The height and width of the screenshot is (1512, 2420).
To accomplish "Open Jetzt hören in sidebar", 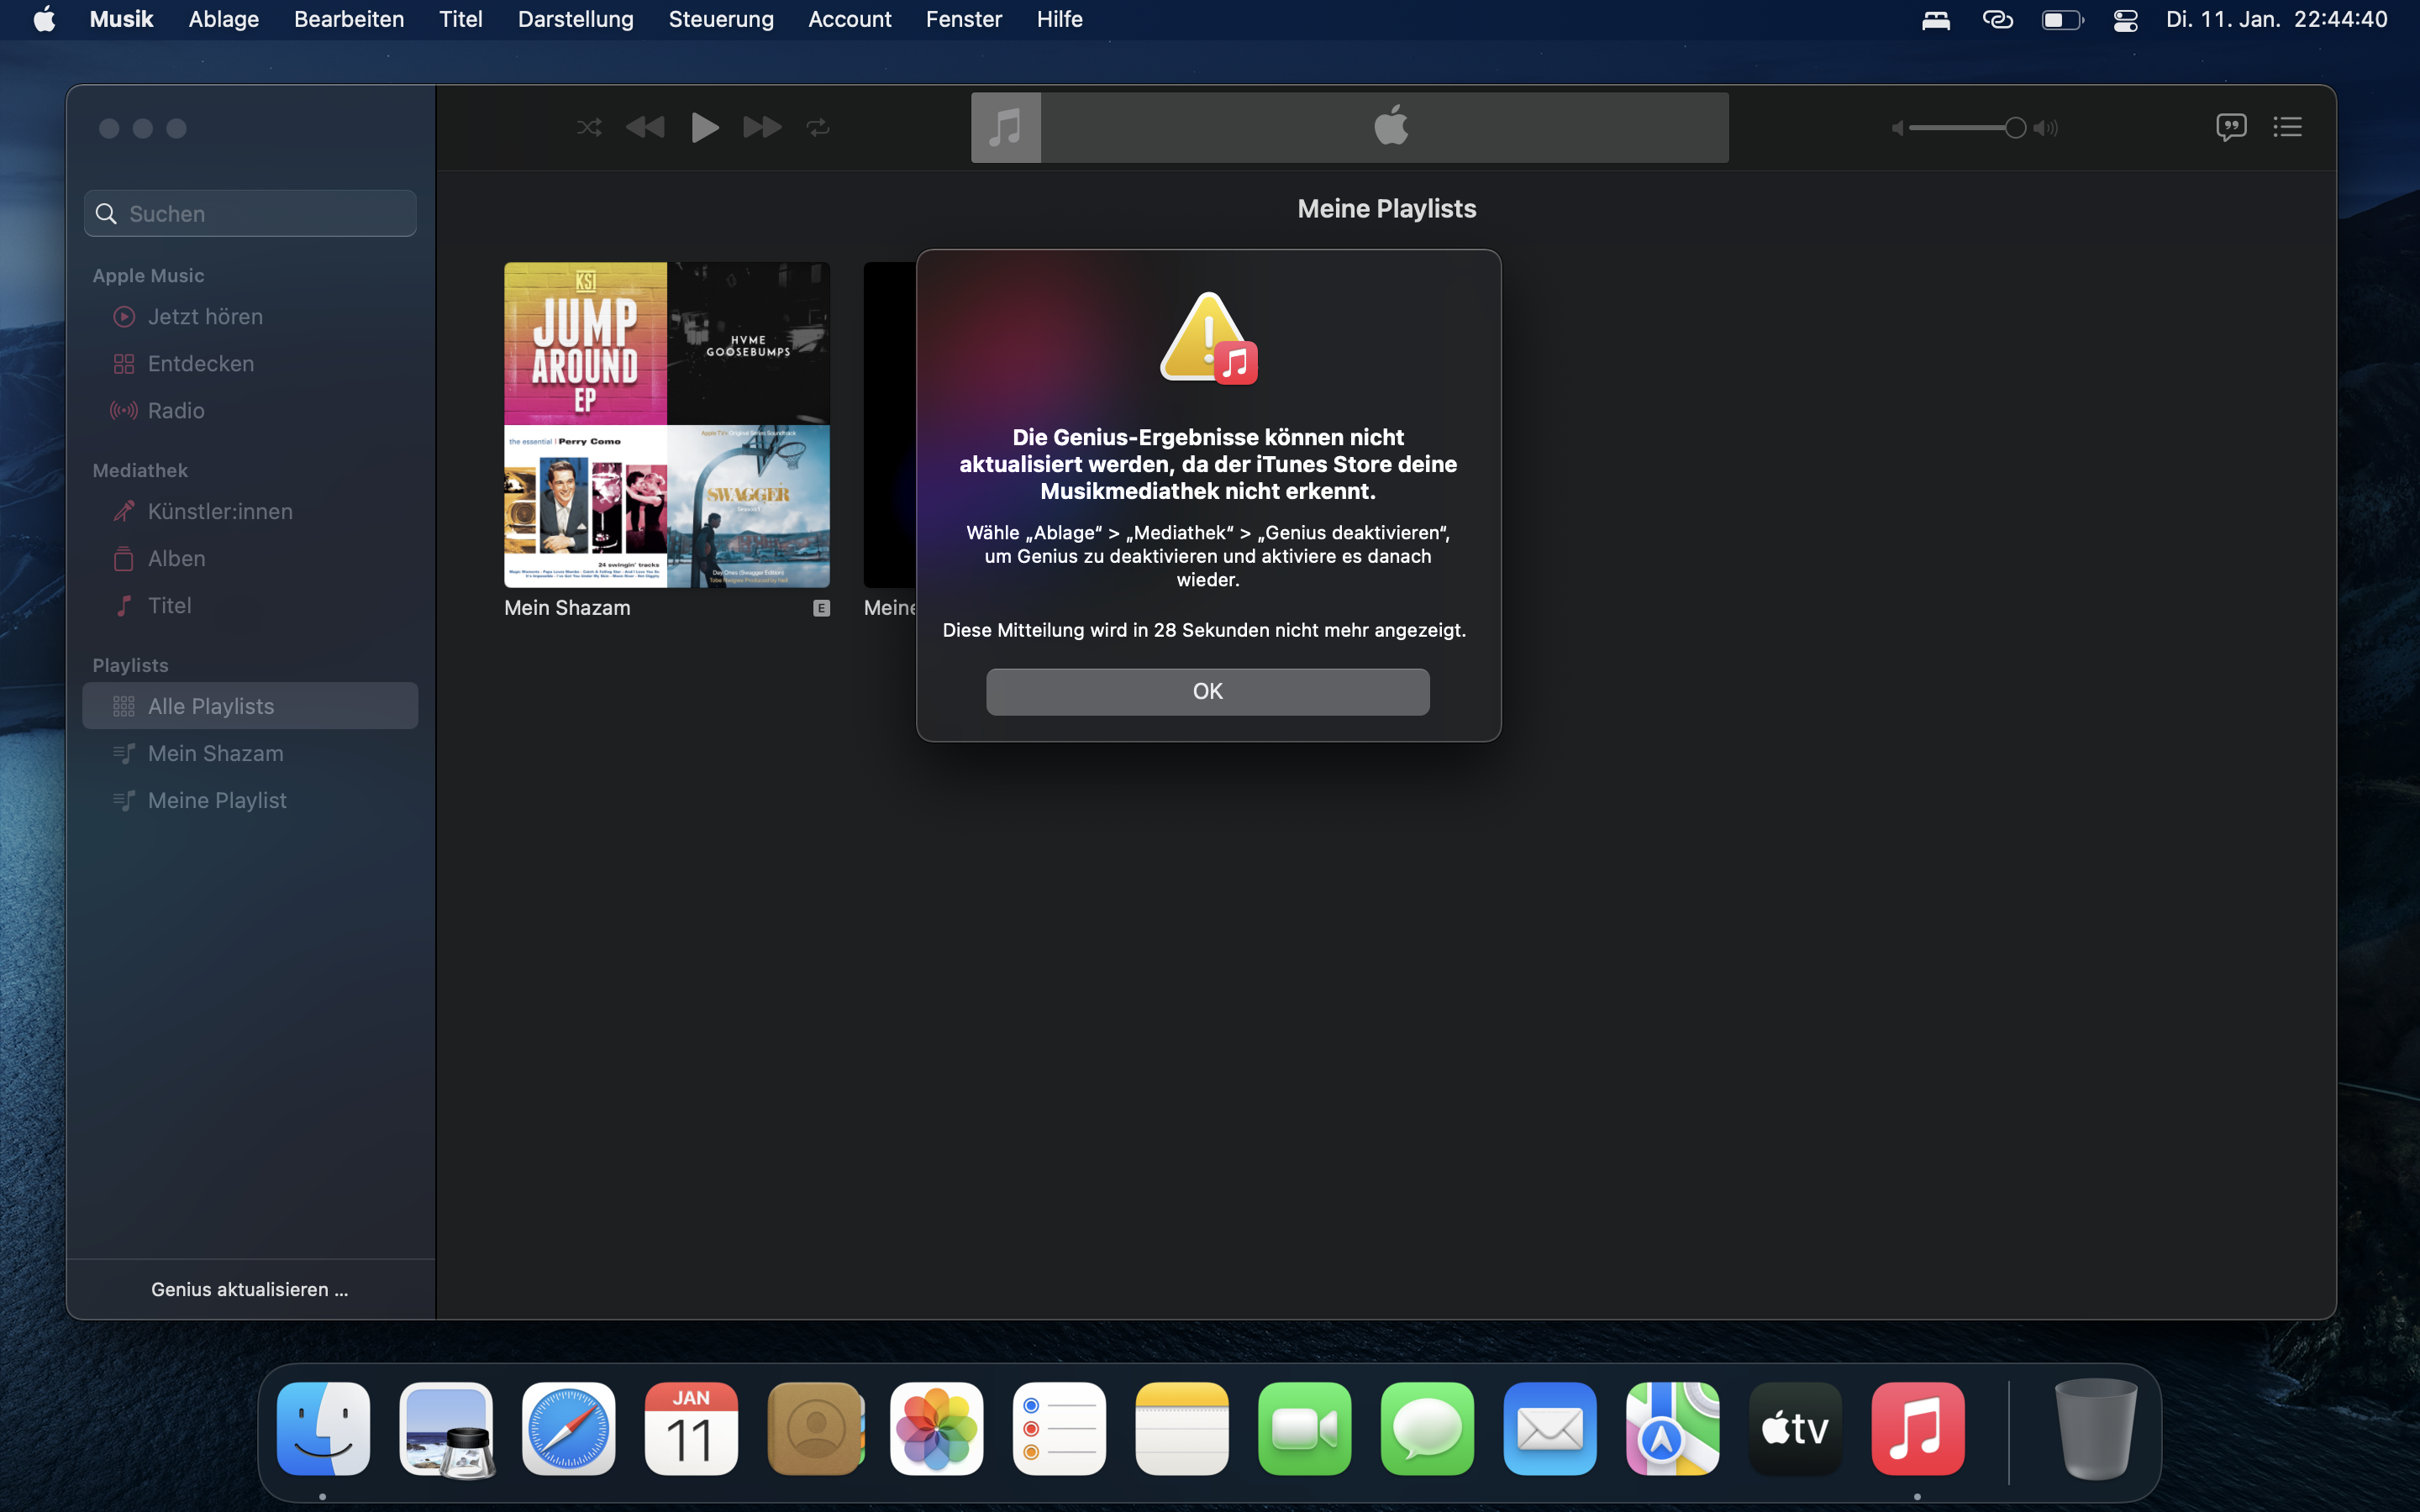I will coord(205,317).
